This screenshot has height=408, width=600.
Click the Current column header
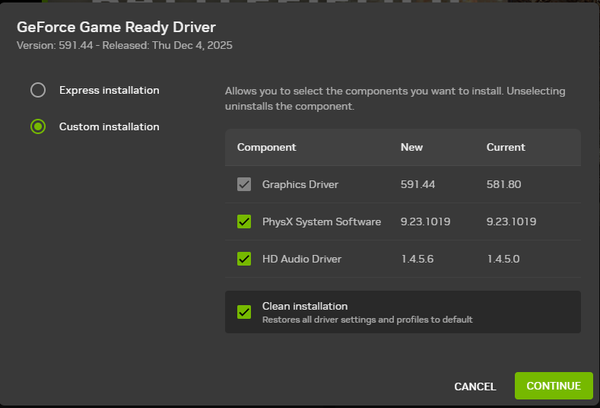coord(506,147)
